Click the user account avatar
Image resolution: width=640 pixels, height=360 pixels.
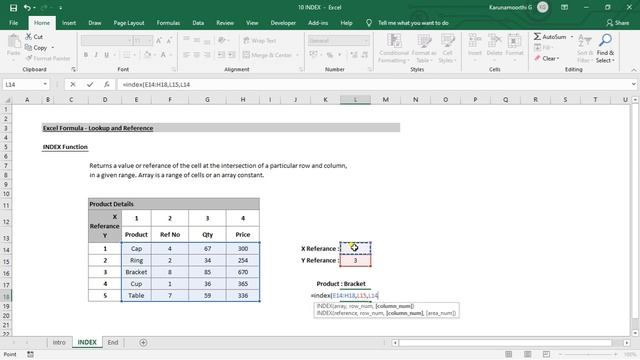pyautogui.click(x=542, y=7)
